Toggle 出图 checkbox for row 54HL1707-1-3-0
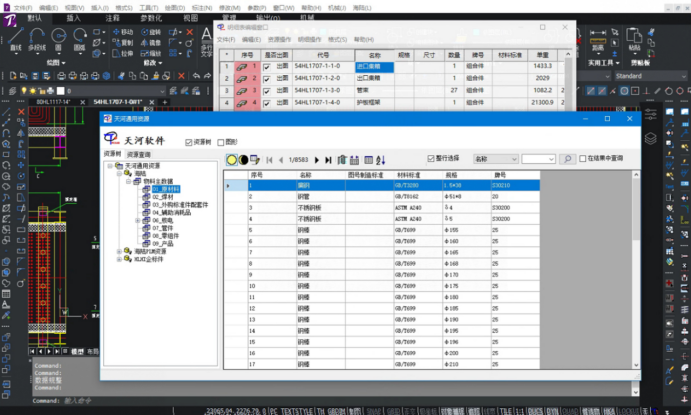The height and width of the screenshot is (415, 691). (x=267, y=91)
